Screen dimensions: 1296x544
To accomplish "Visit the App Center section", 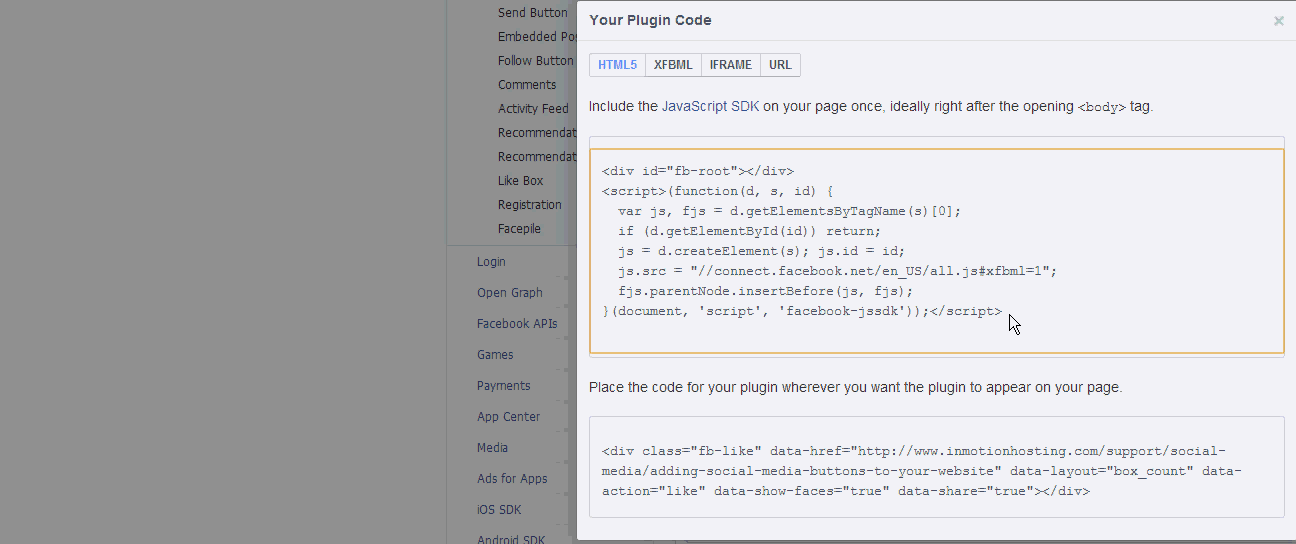I will pos(508,417).
